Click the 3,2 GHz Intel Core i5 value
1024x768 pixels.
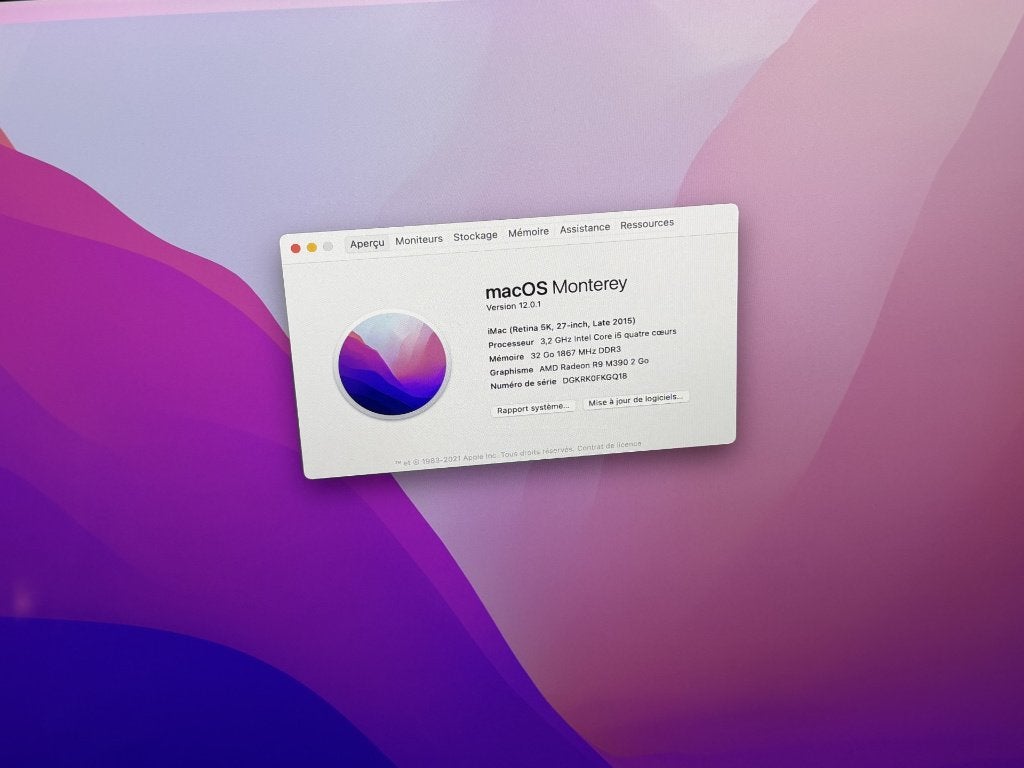(x=608, y=336)
